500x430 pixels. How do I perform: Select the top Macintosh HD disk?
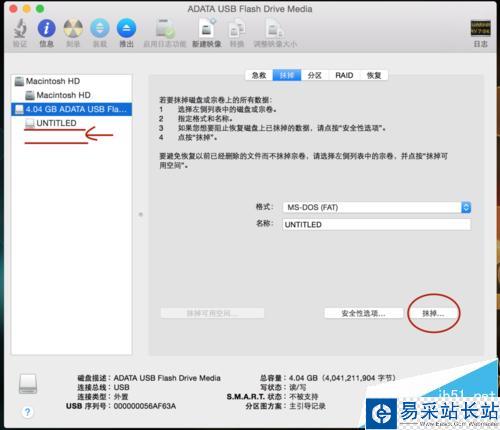(x=72, y=81)
